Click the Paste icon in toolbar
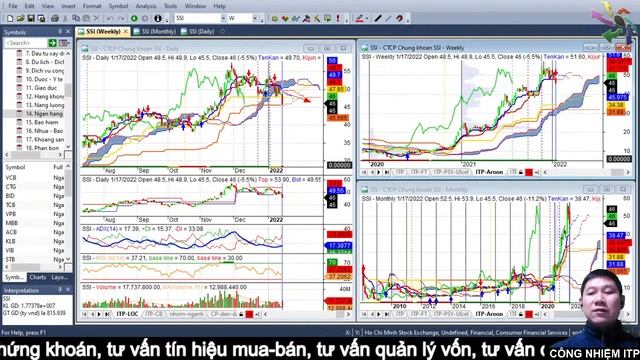The width and height of the screenshot is (640, 360). coord(86,18)
